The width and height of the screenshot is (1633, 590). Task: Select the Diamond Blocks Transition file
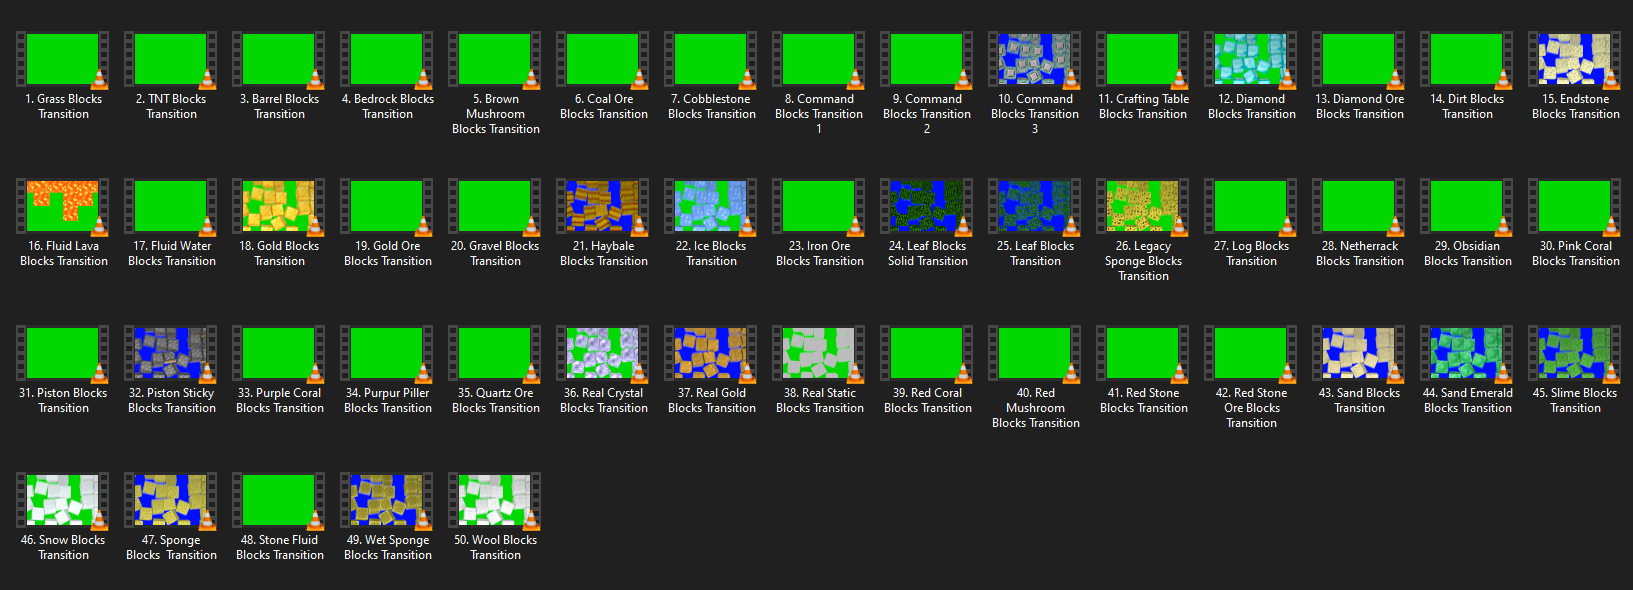[1250, 59]
